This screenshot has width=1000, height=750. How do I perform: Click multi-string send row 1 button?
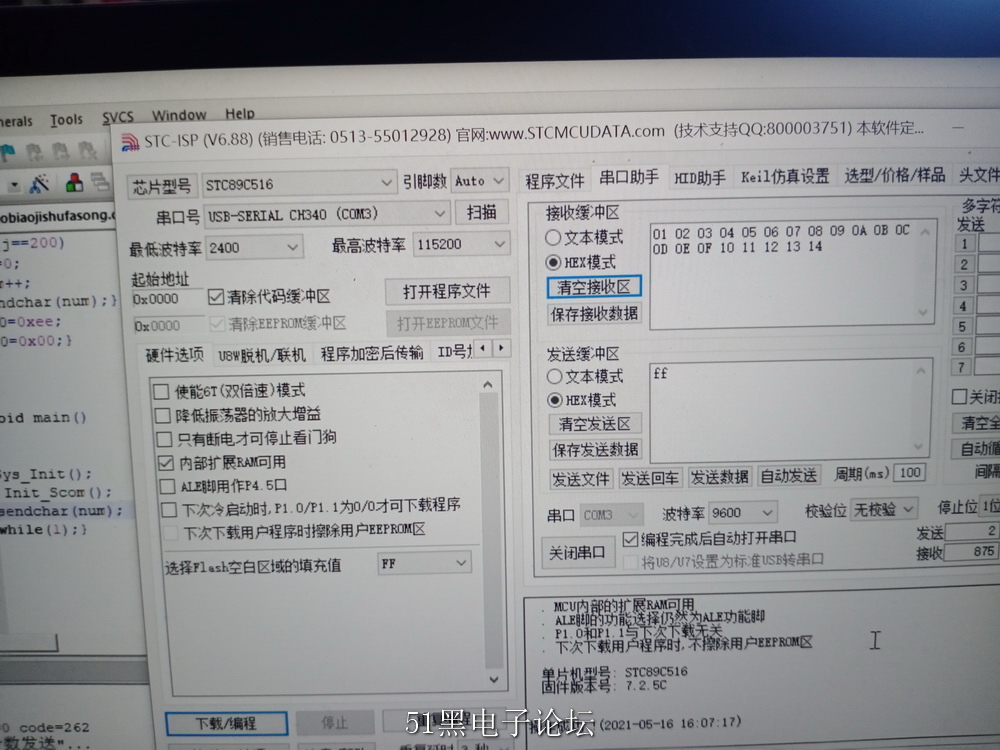click(964, 244)
